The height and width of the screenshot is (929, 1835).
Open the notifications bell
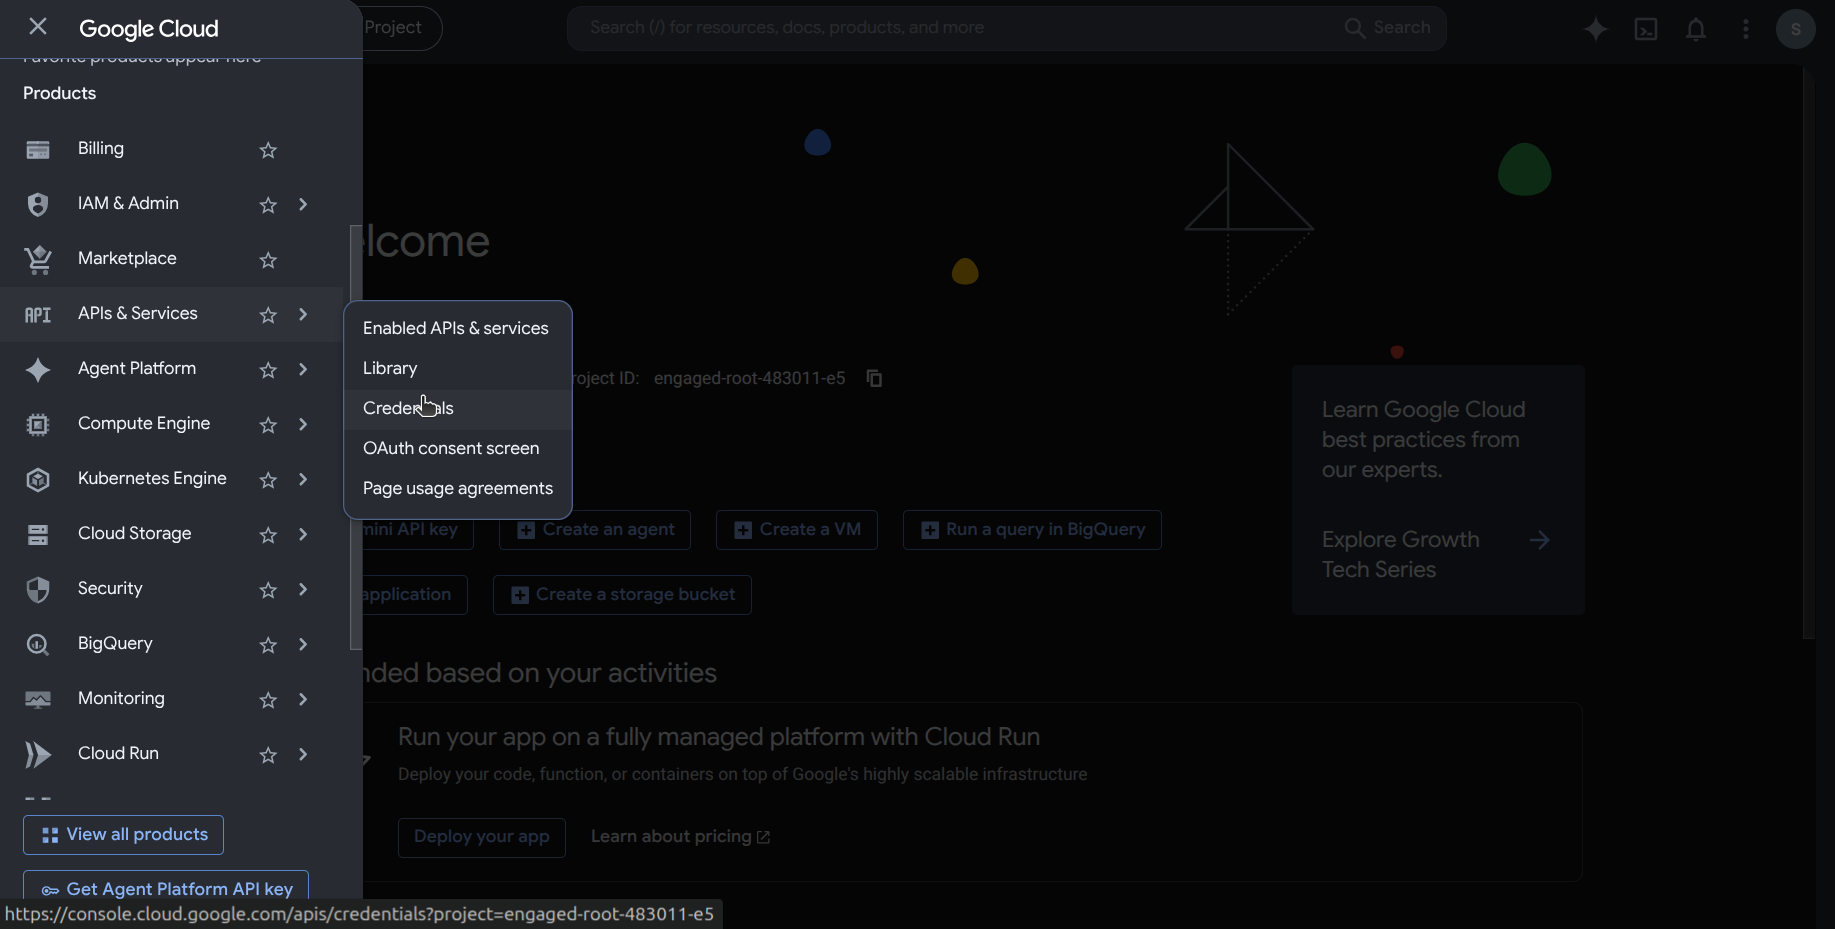1696,30
